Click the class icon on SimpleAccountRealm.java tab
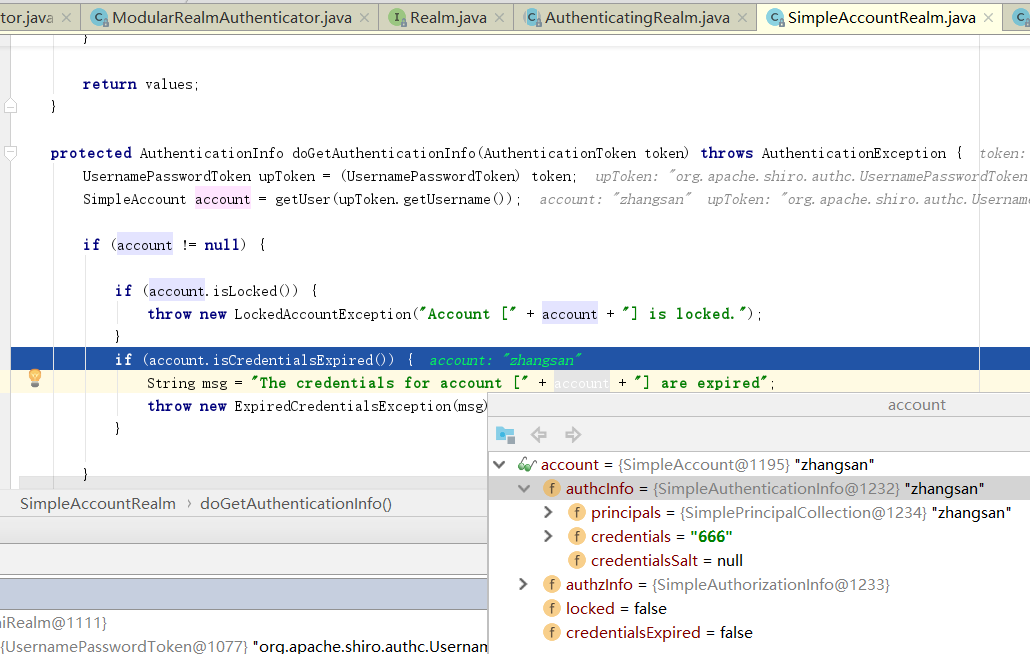Viewport: 1030px width, 654px height. tap(775, 18)
